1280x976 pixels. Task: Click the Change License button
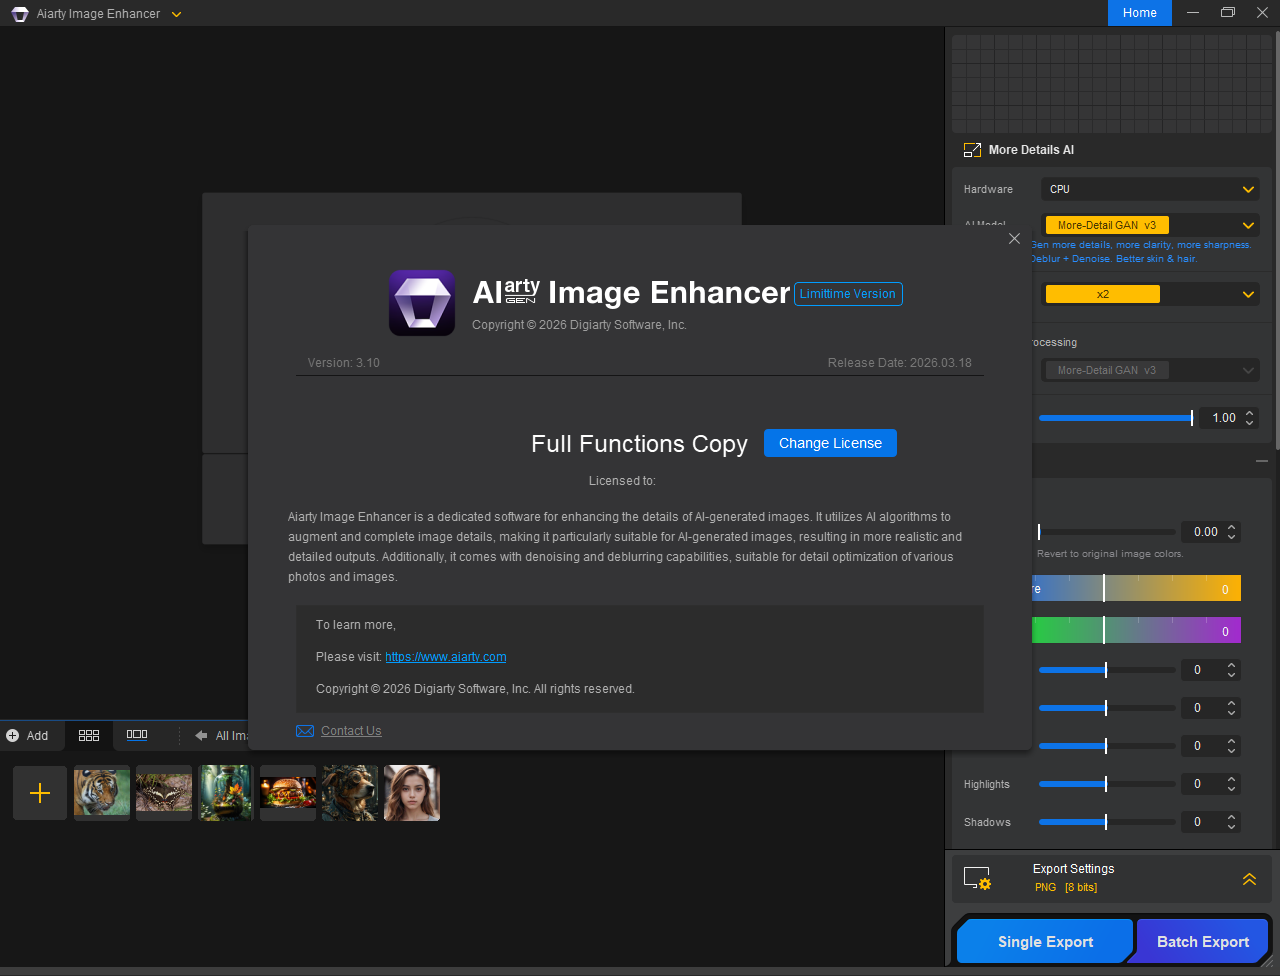pyautogui.click(x=830, y=443)
